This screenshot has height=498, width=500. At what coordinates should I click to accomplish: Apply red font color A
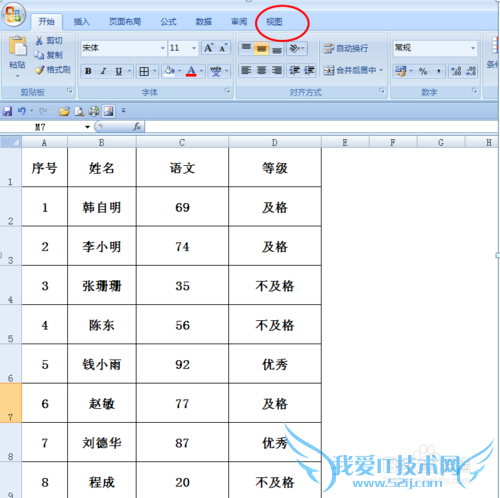click(191, 71)
